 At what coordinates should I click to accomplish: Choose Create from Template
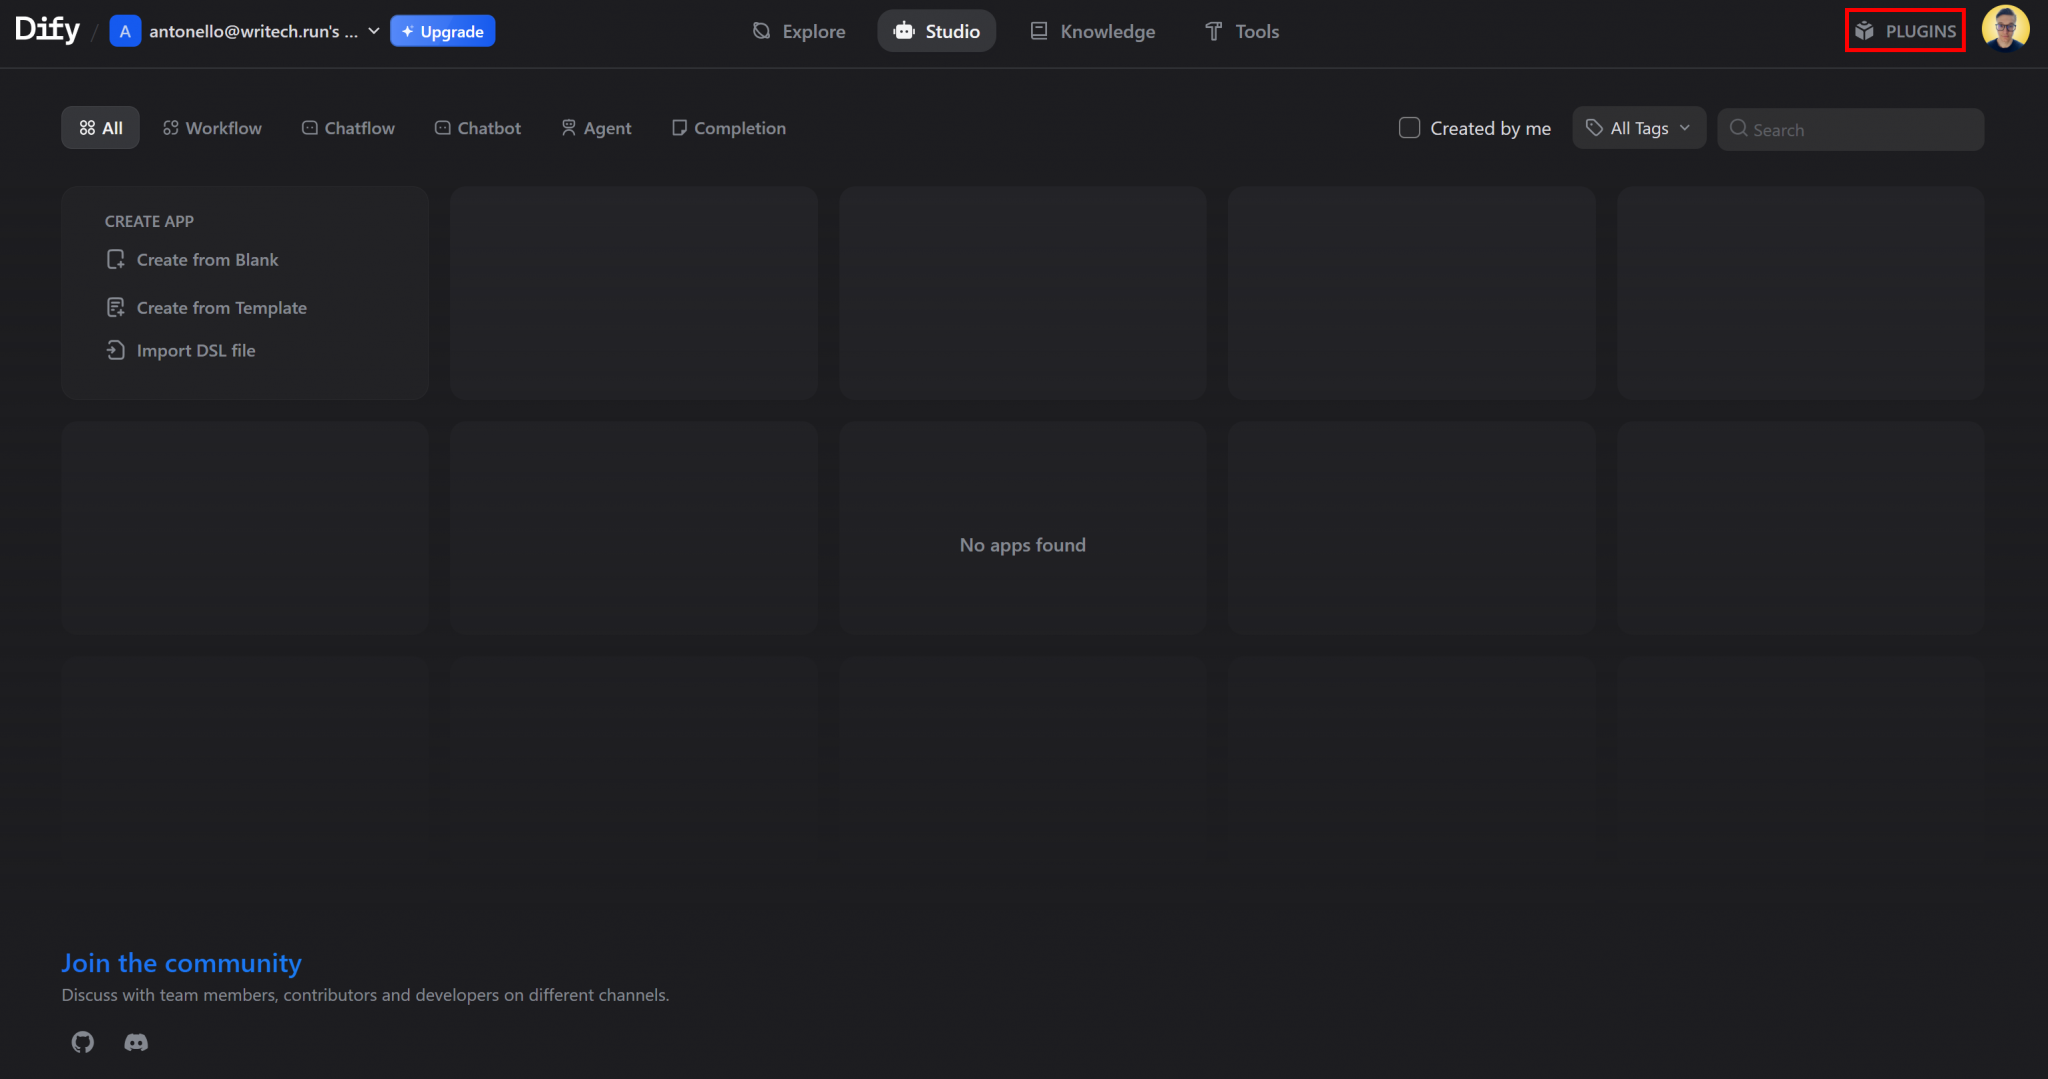[221, 307]
